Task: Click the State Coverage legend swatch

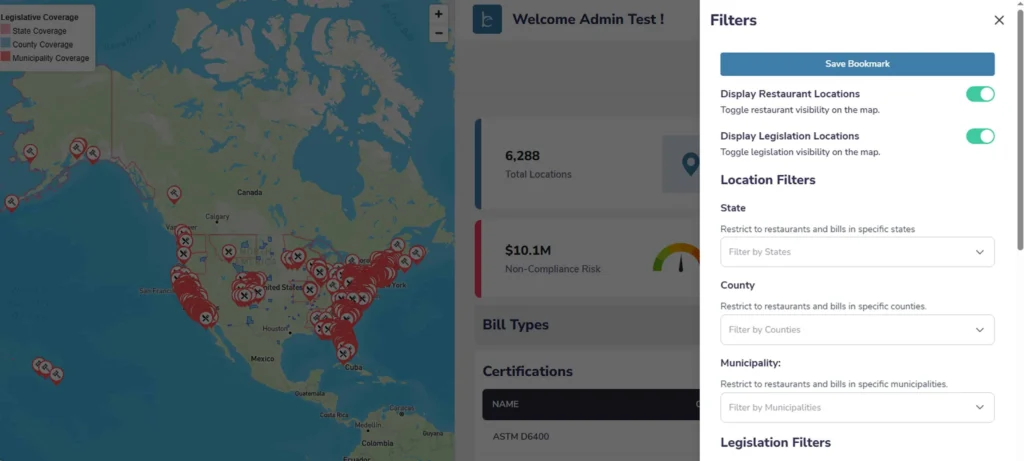Action: 6,31
